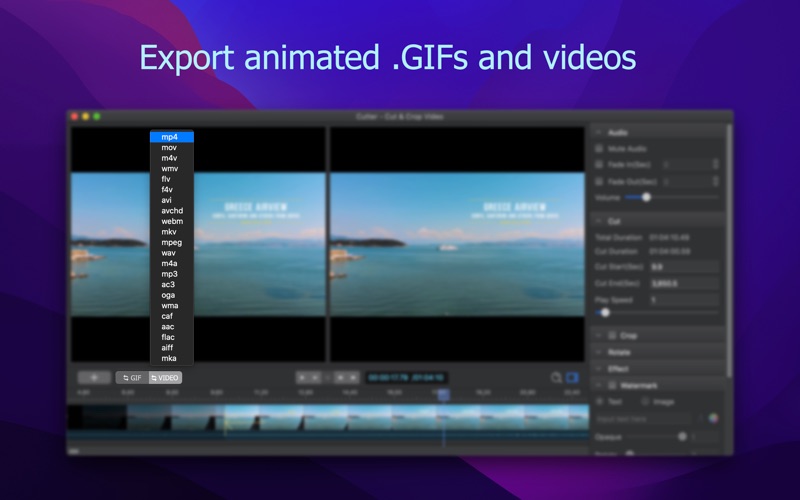Viewport: 800px width, 500px height.
Task: Choose flac audio format
Action: (x=172, y=337)
